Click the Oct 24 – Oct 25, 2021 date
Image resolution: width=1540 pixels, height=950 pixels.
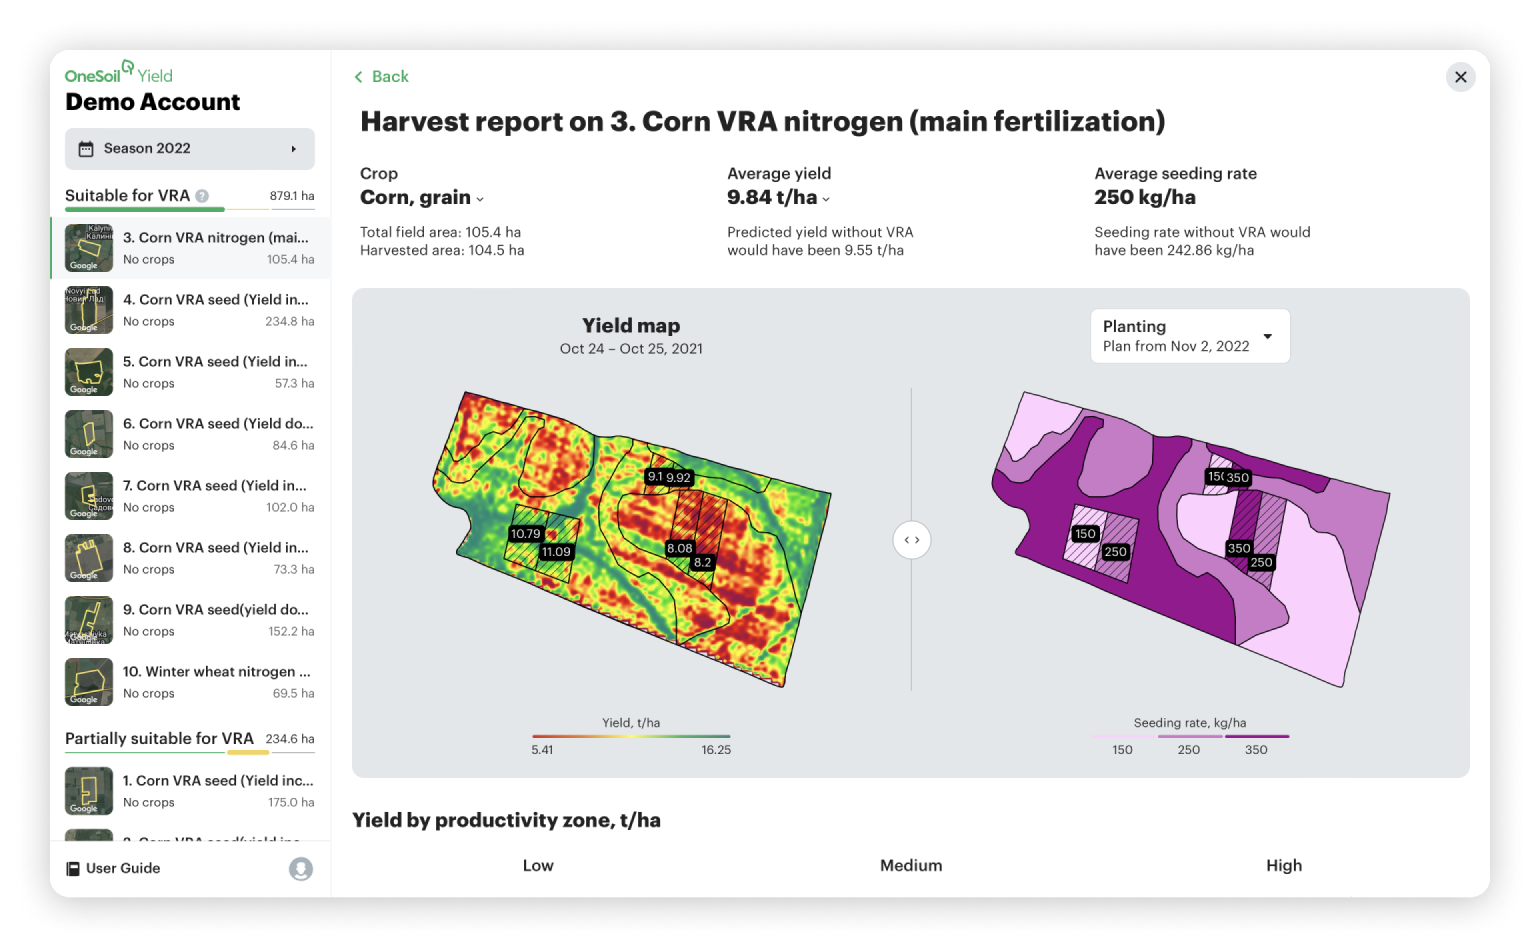click(x=631, y=349)
